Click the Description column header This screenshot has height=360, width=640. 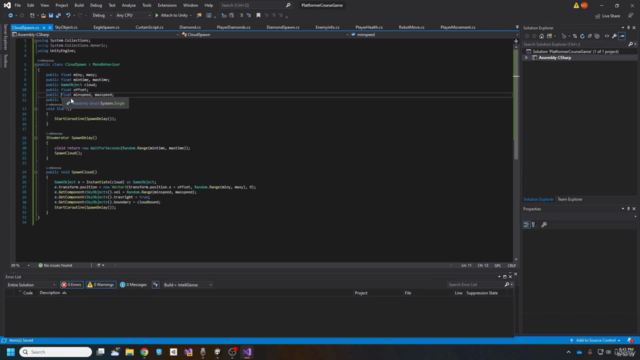50,293
